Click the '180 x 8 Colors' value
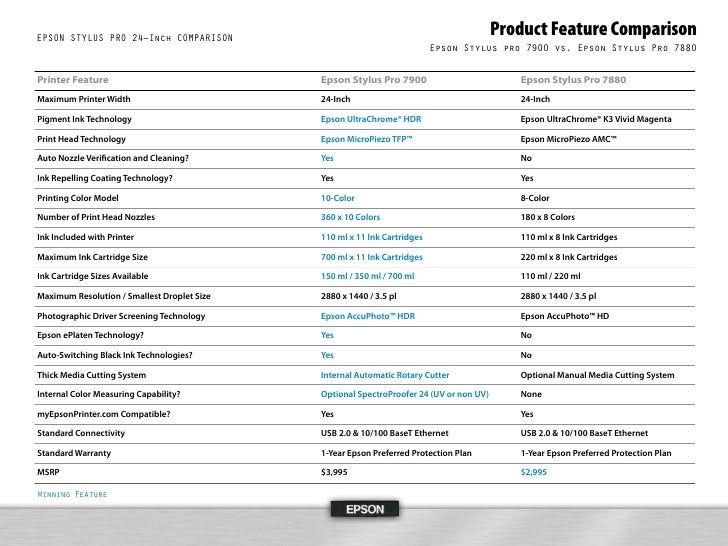 coord(548,217)
